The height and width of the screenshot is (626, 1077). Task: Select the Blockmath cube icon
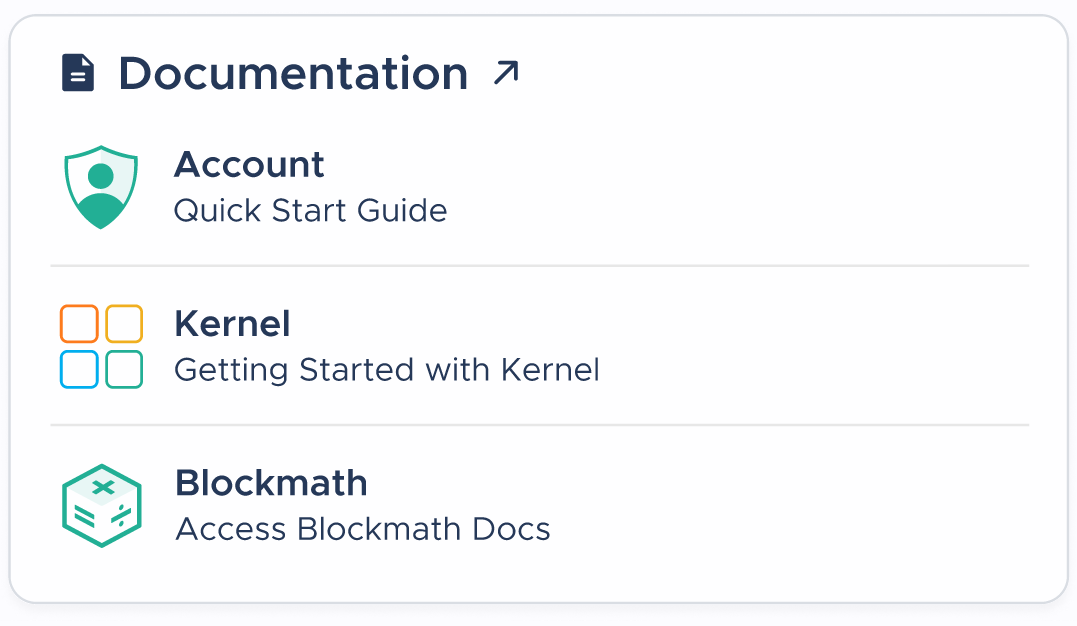coord(102,506)
